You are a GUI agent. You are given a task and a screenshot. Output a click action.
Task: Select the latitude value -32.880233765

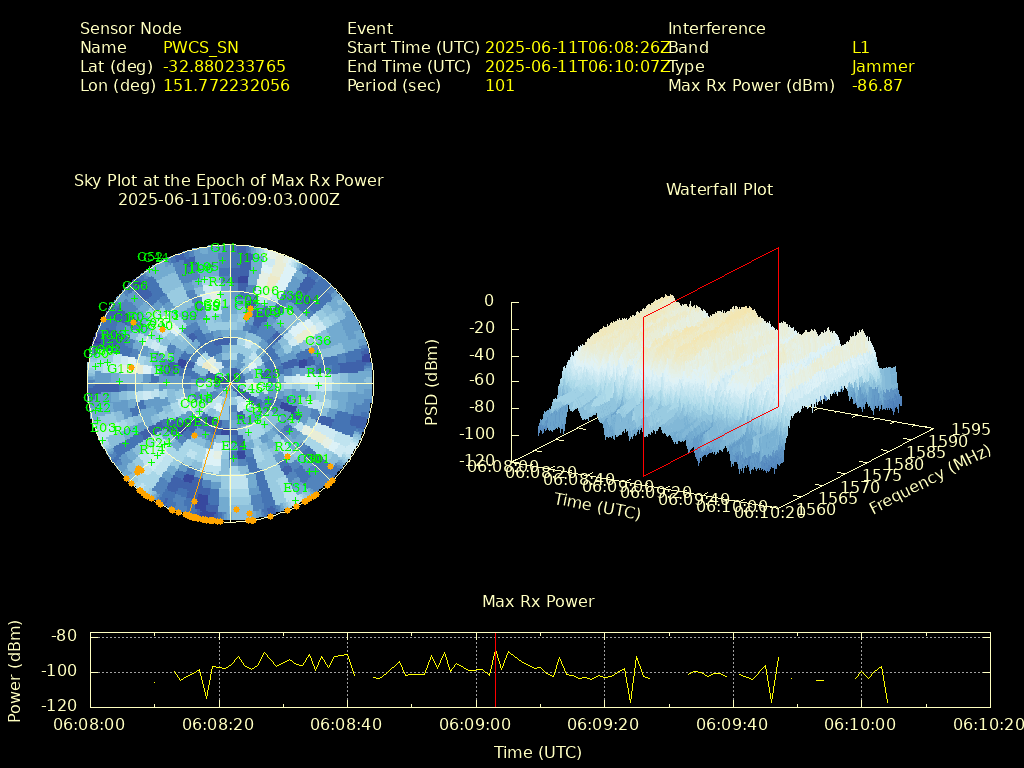pos(224,67)
